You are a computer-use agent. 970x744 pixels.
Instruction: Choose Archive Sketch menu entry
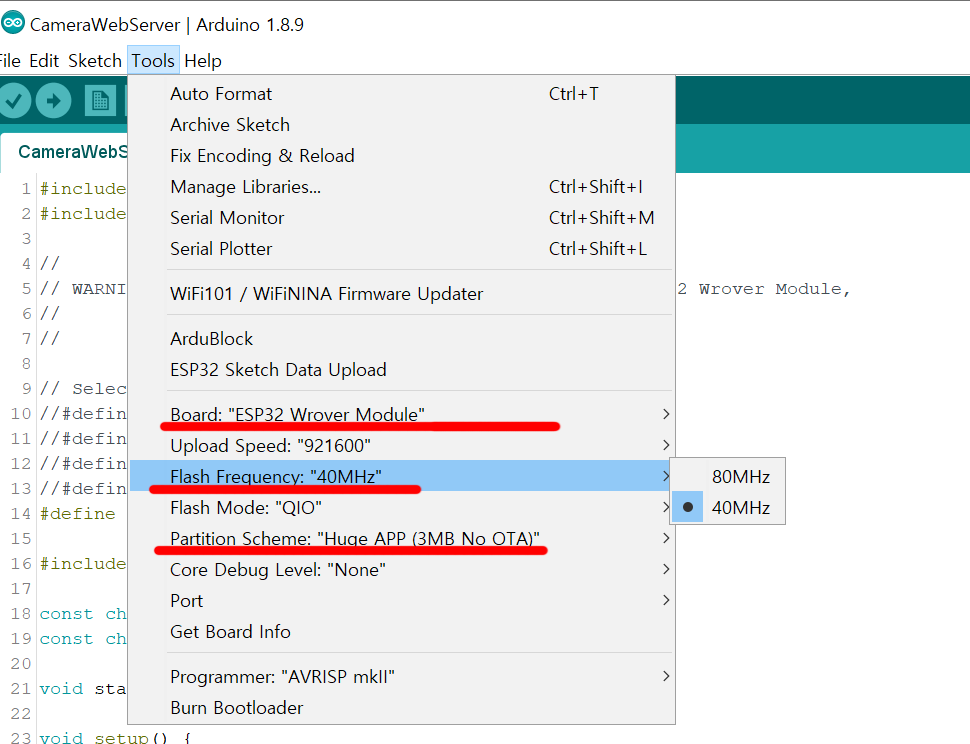(401, 124)
